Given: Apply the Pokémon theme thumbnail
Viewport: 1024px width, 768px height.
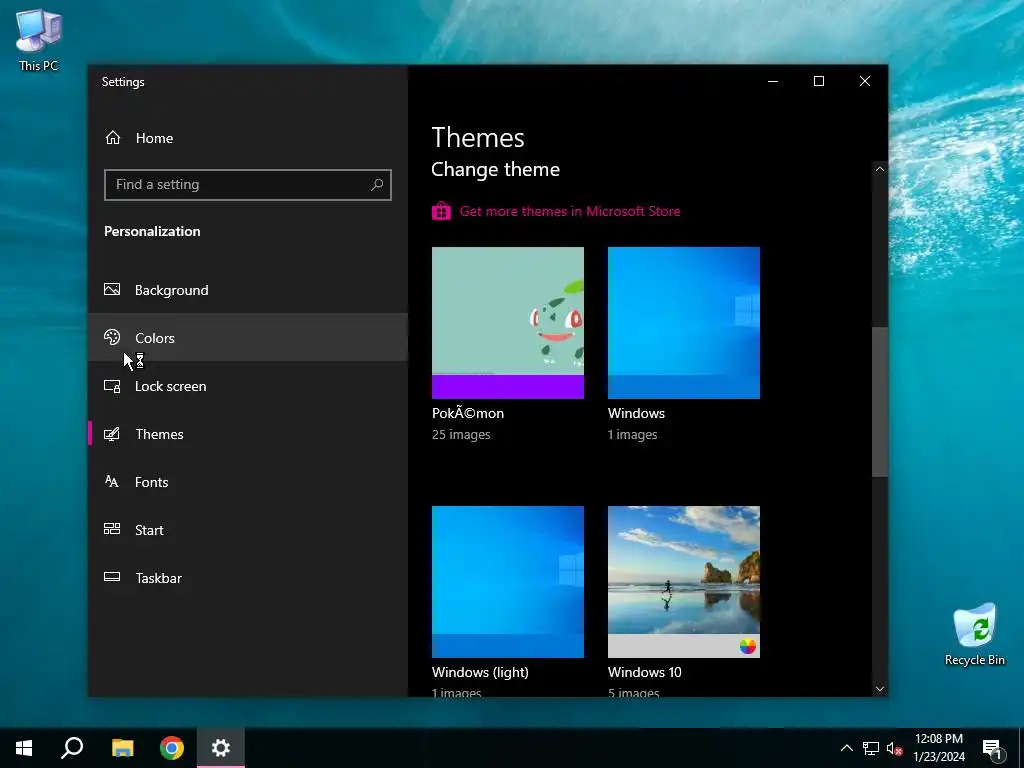Looking at the screenshot, I should coord(507,323).
